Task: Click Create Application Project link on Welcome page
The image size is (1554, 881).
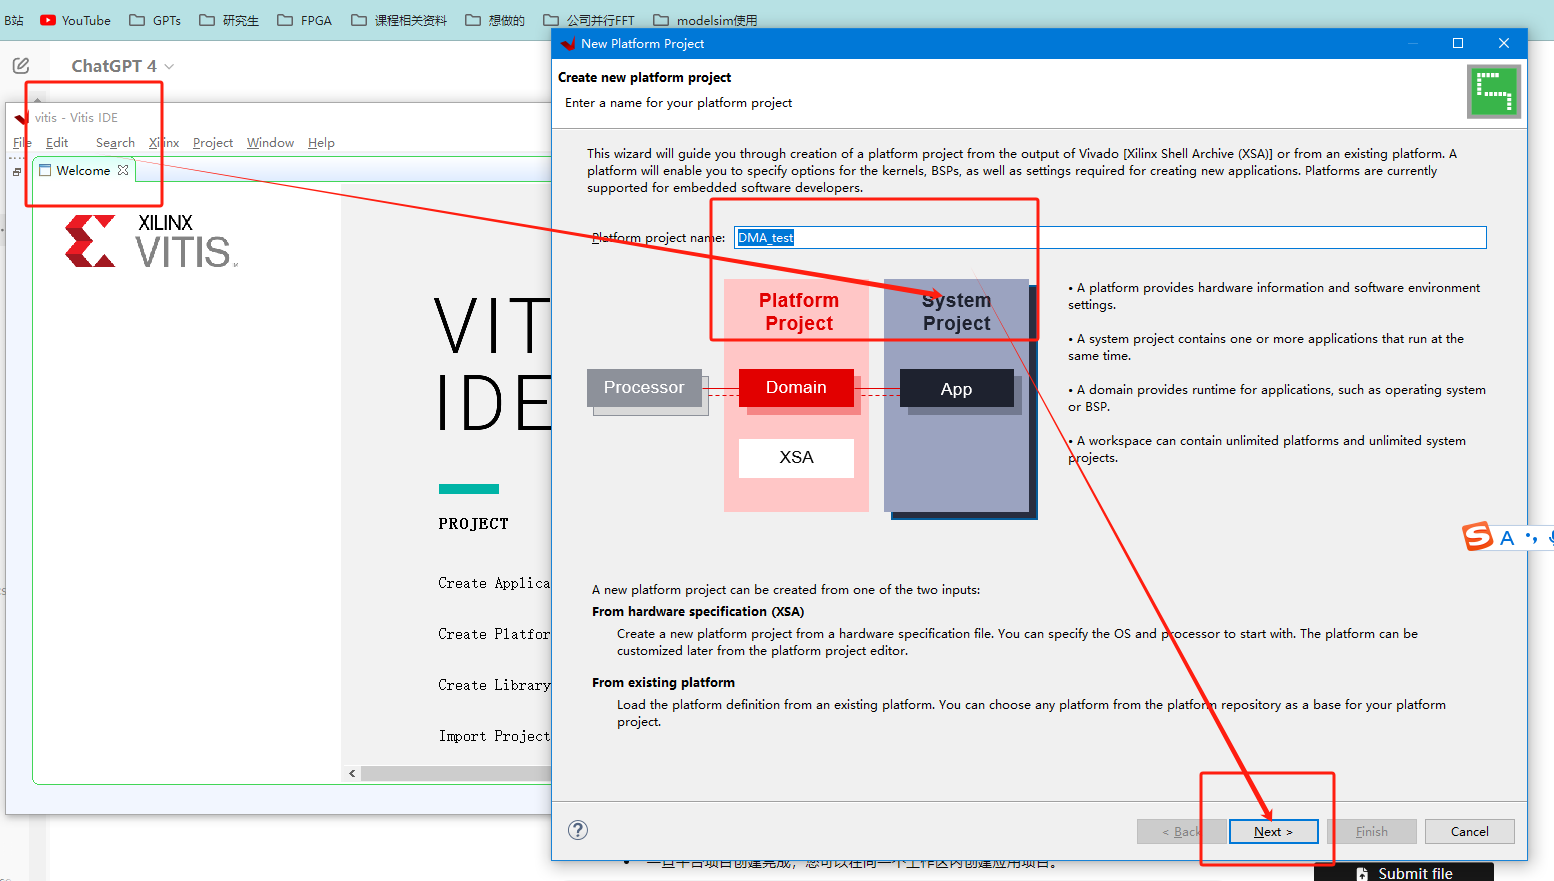Action: click(x=494, y=583)
